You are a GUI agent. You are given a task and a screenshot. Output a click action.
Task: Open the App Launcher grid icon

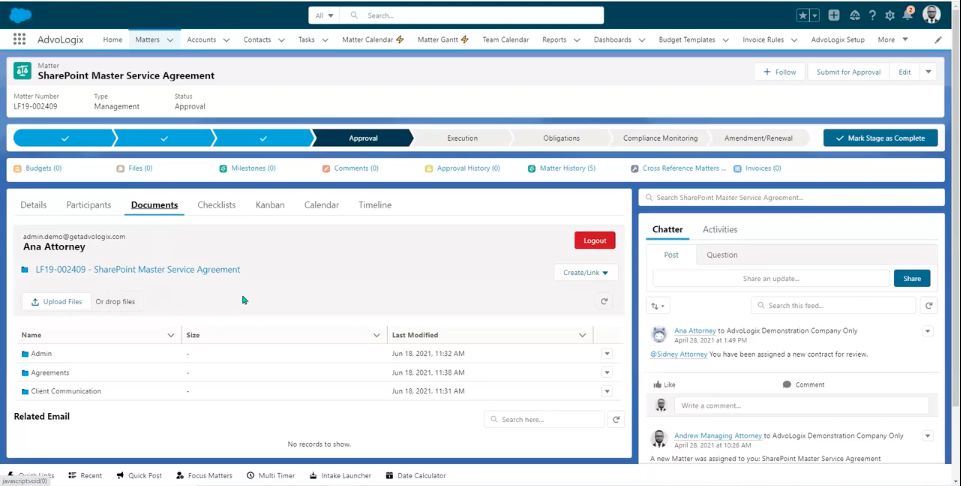pos(19,40)
